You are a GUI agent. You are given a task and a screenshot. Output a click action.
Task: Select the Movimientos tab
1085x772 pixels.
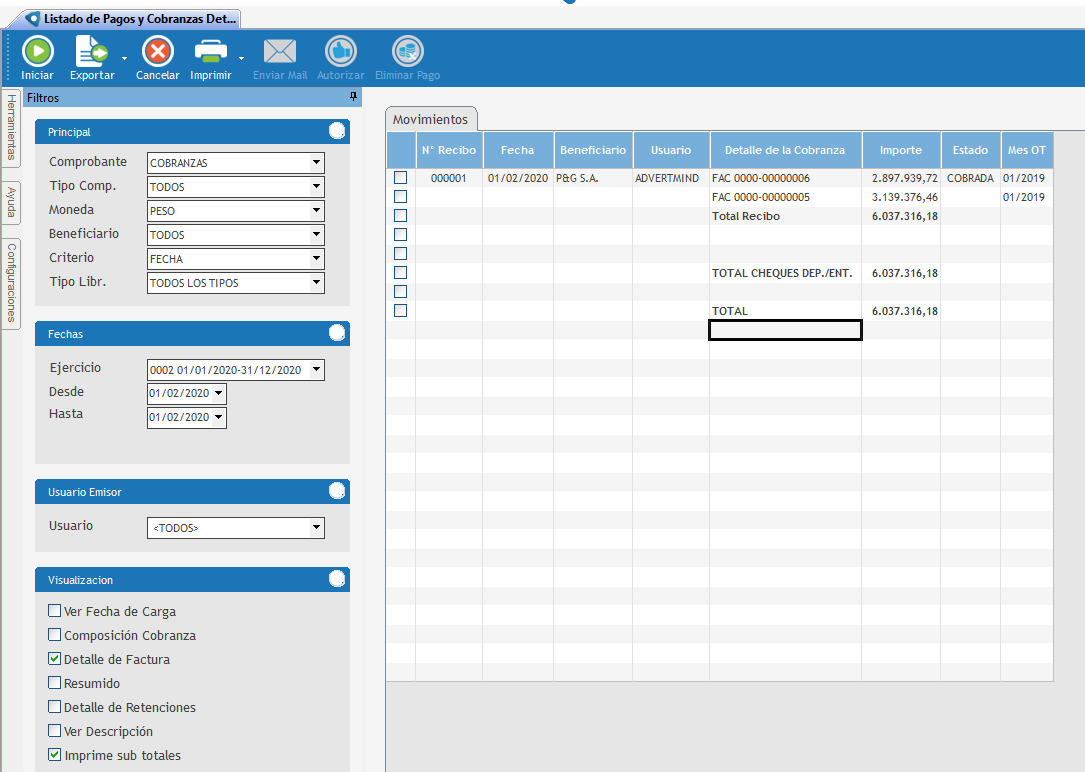430,119
